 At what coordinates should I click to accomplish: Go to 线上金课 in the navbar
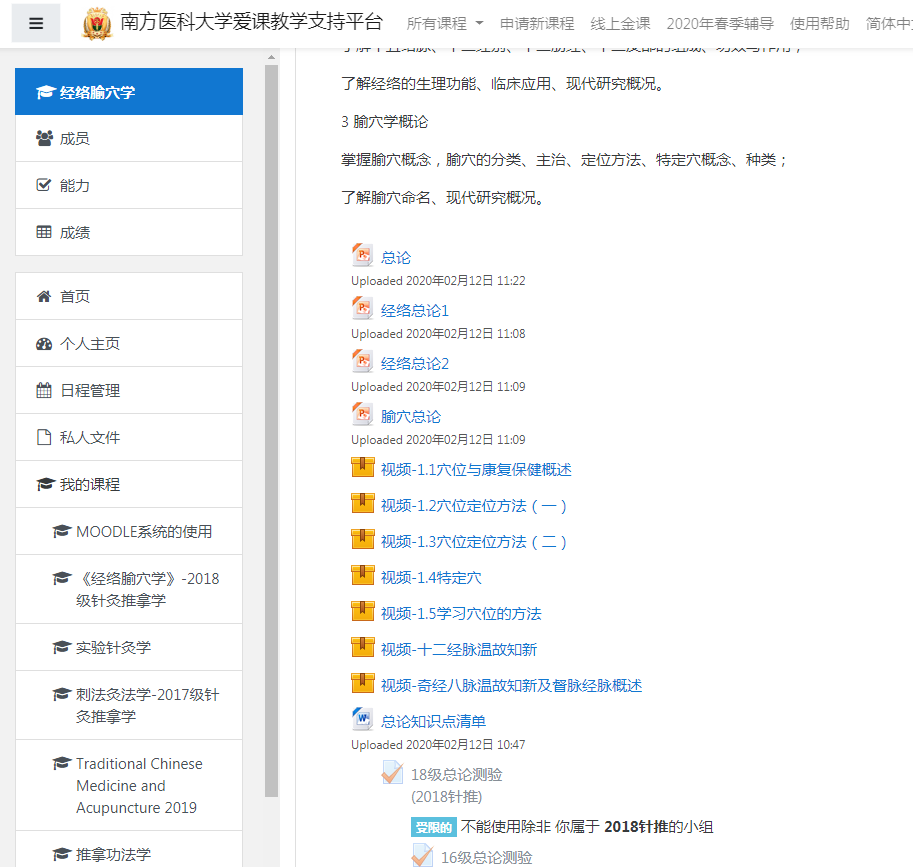[620, 23]
